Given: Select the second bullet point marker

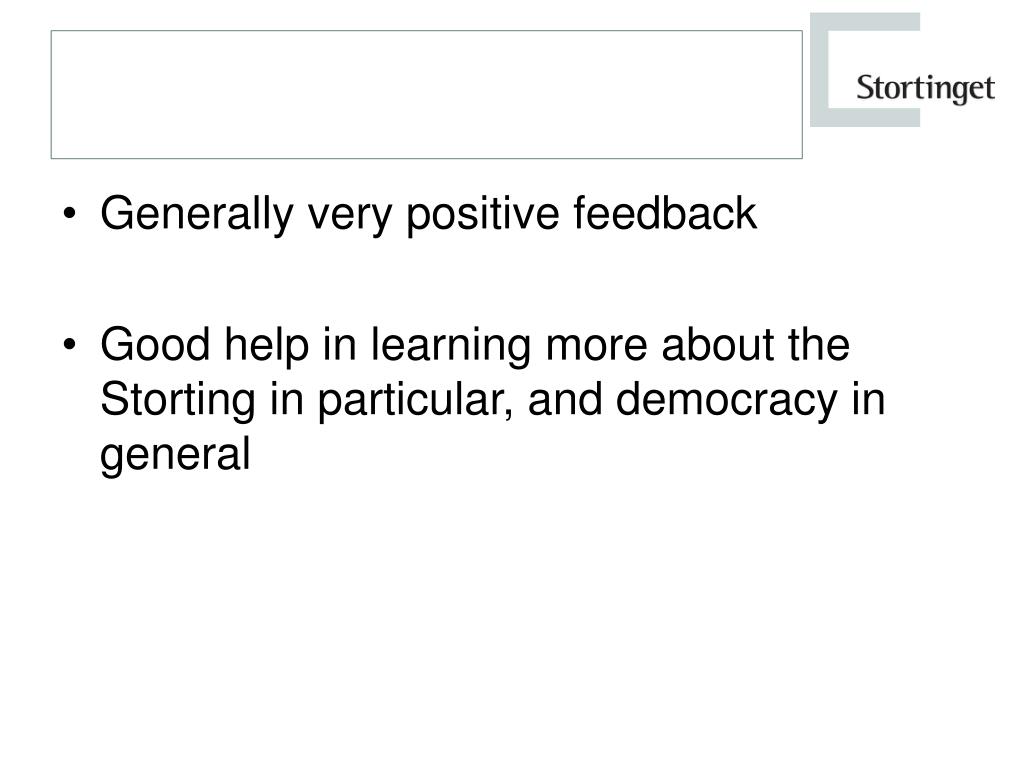Looking at the screenshot, I should (x=70, y=344).
